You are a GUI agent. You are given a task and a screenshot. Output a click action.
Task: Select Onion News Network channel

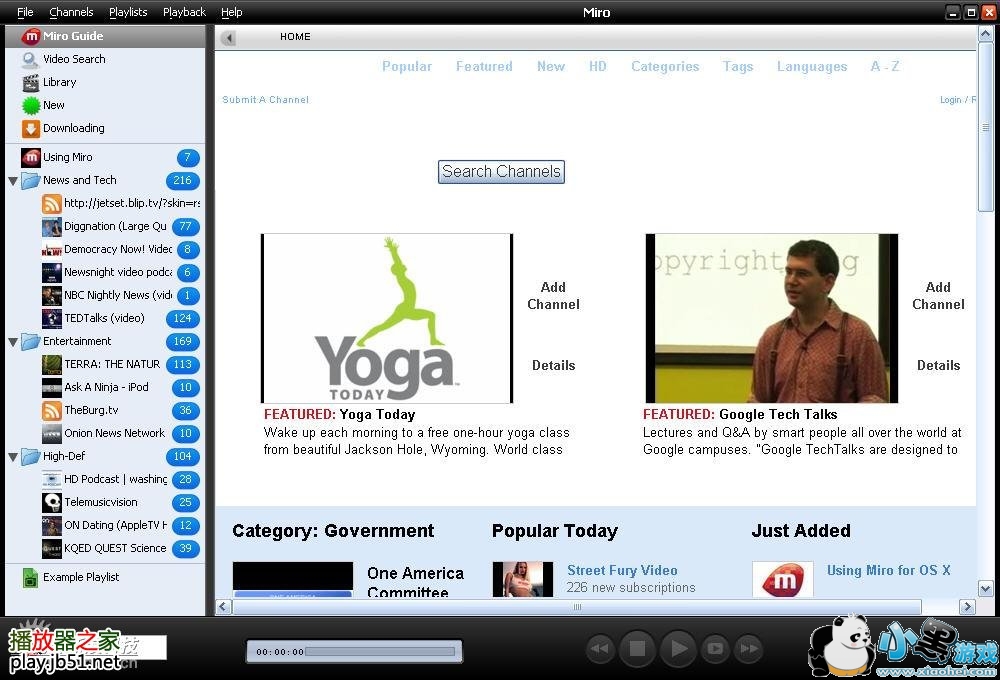pyautogui.click(x=121, y=433)
